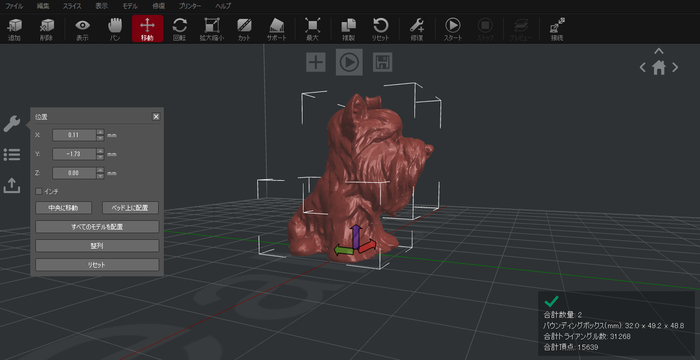
Task: Click the Z position input field
Action: coord(75,173)
